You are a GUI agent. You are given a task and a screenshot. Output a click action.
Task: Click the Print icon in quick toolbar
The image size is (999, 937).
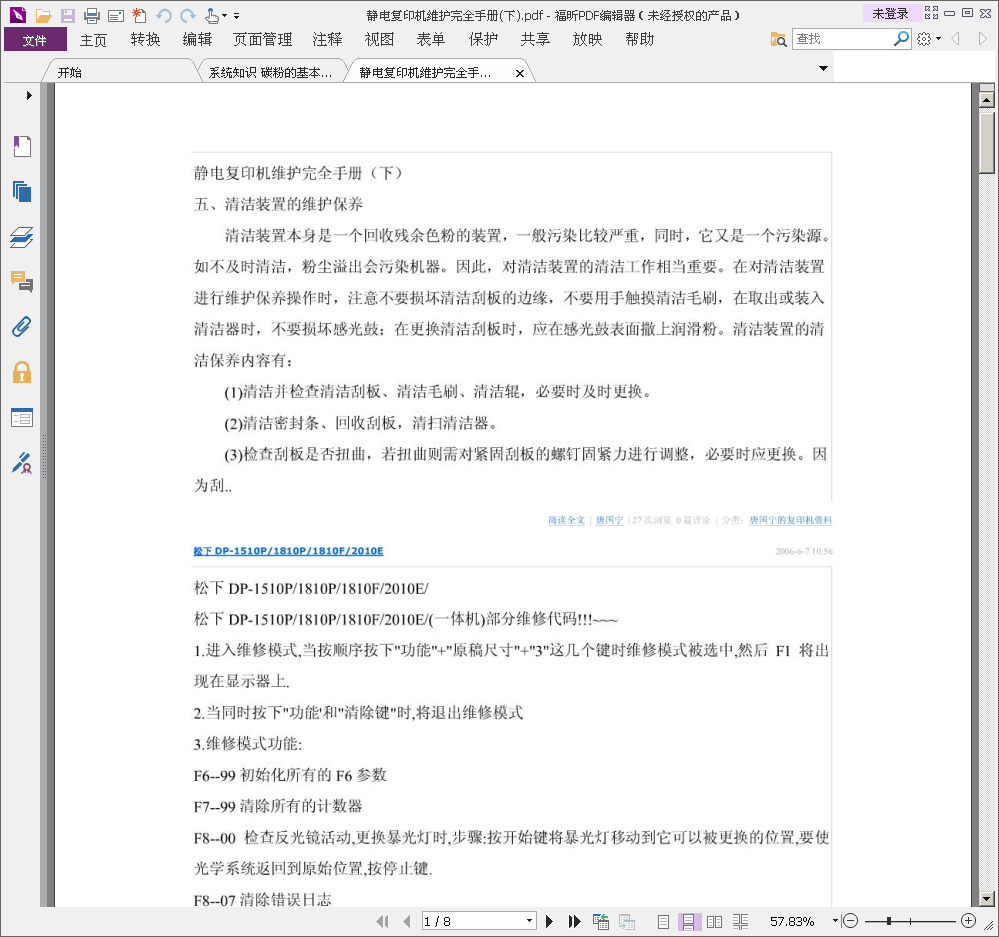point(92,15)
